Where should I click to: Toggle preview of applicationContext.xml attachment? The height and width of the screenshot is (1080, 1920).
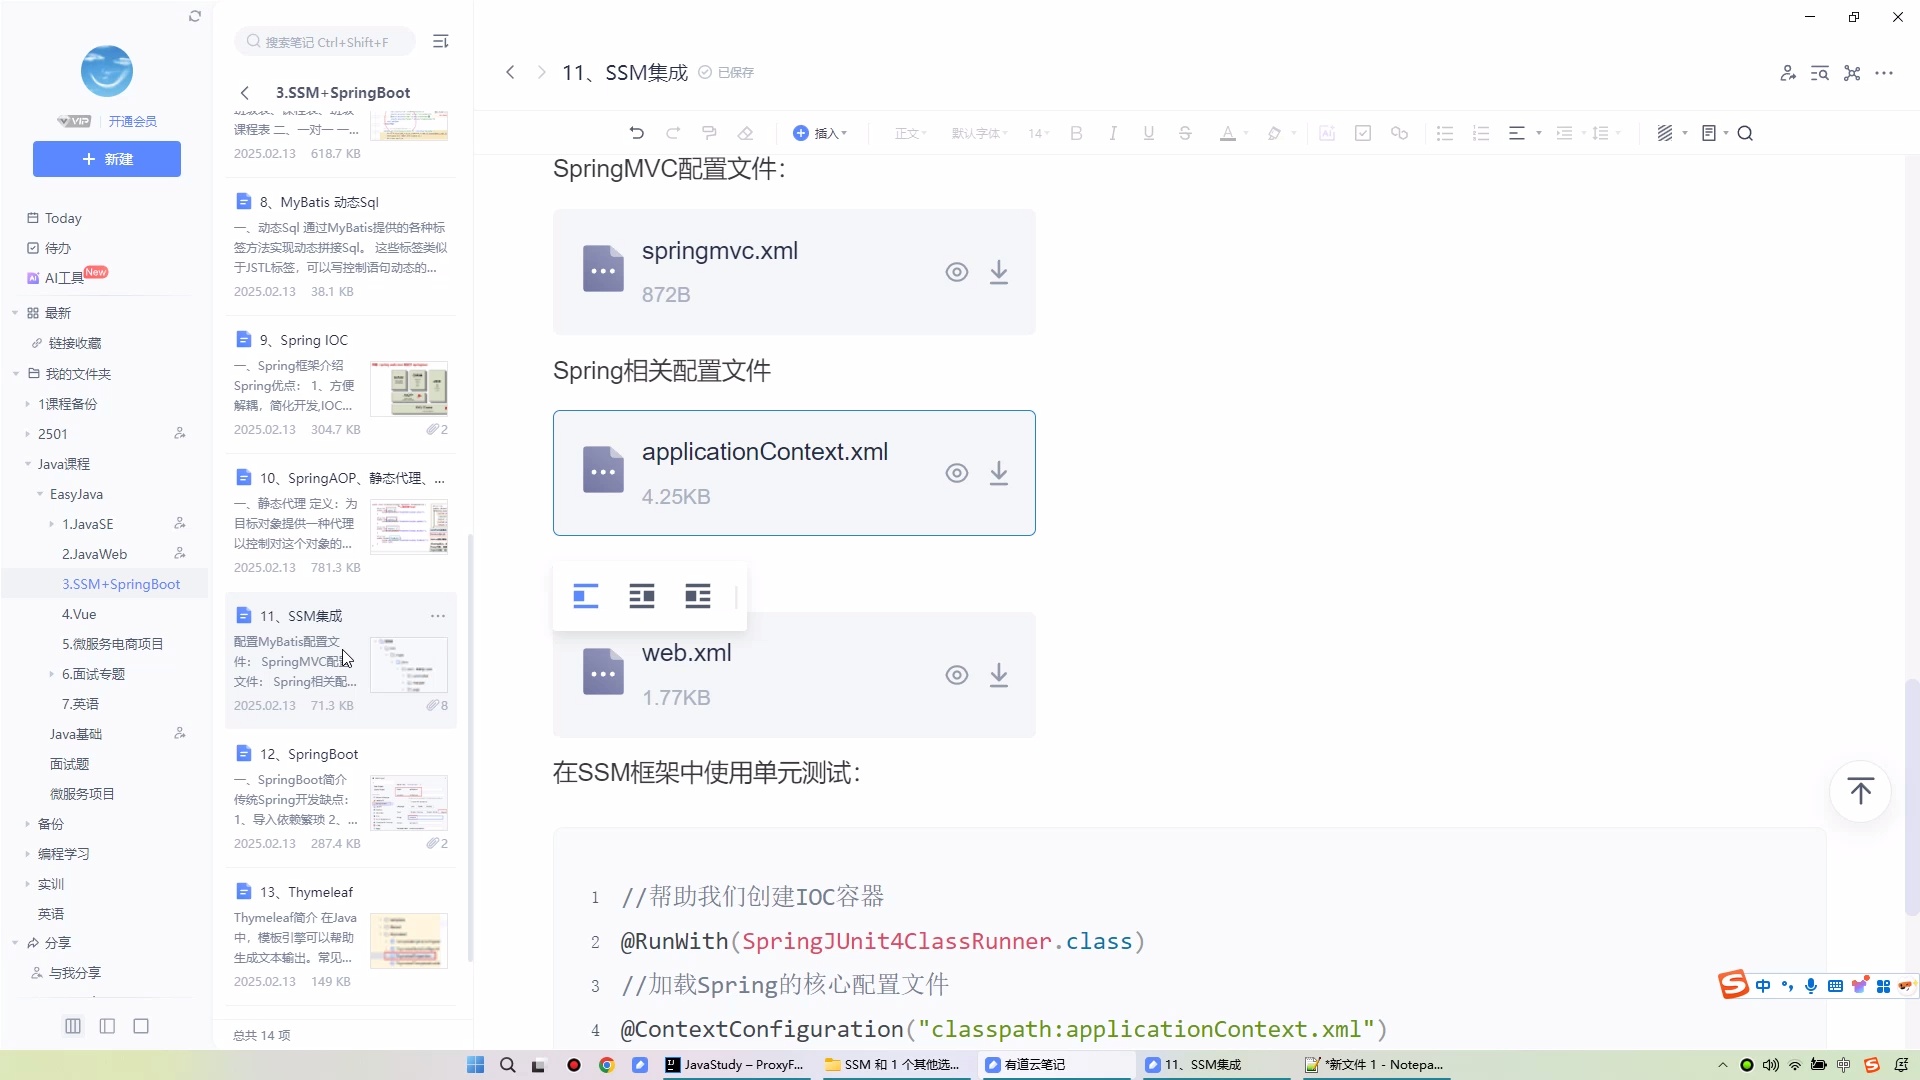coord(957,473)
